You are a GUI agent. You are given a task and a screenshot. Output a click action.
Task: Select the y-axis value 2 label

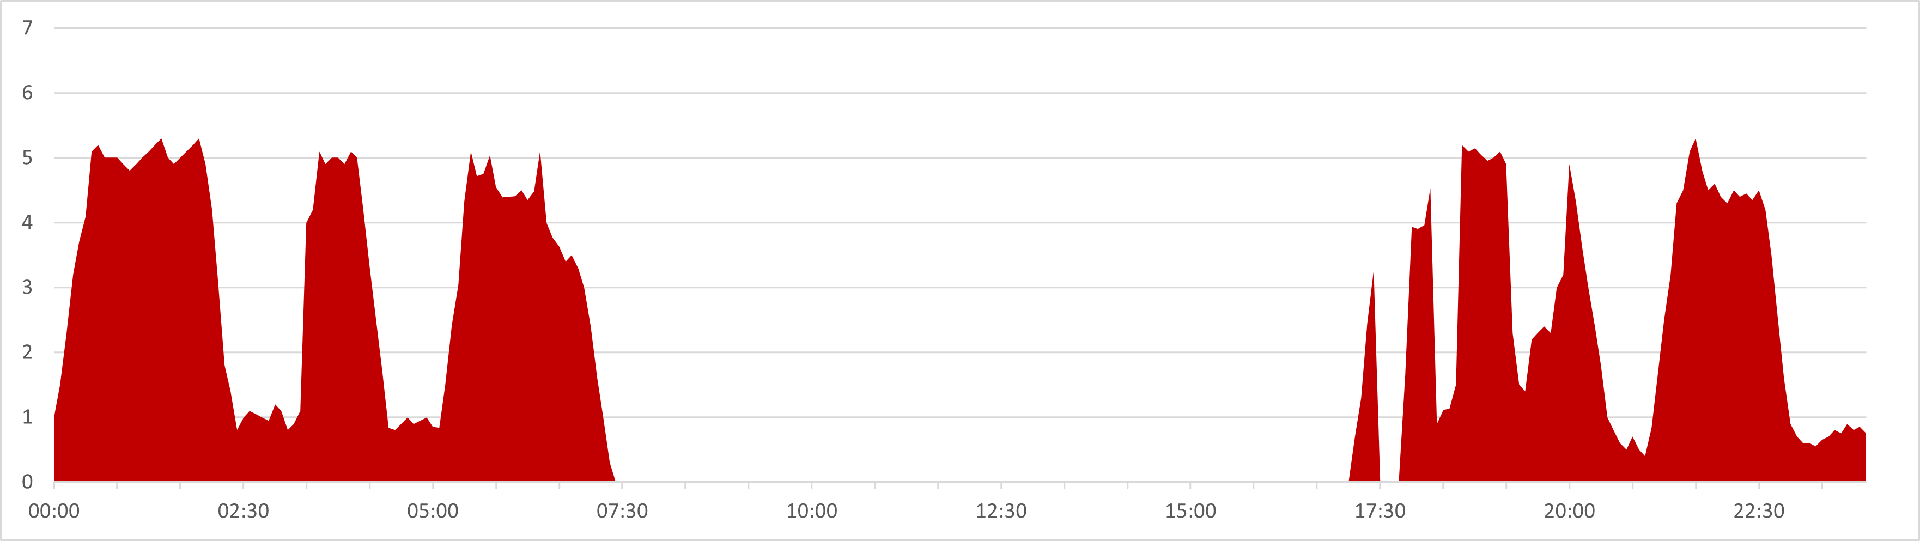click(28, 352)
